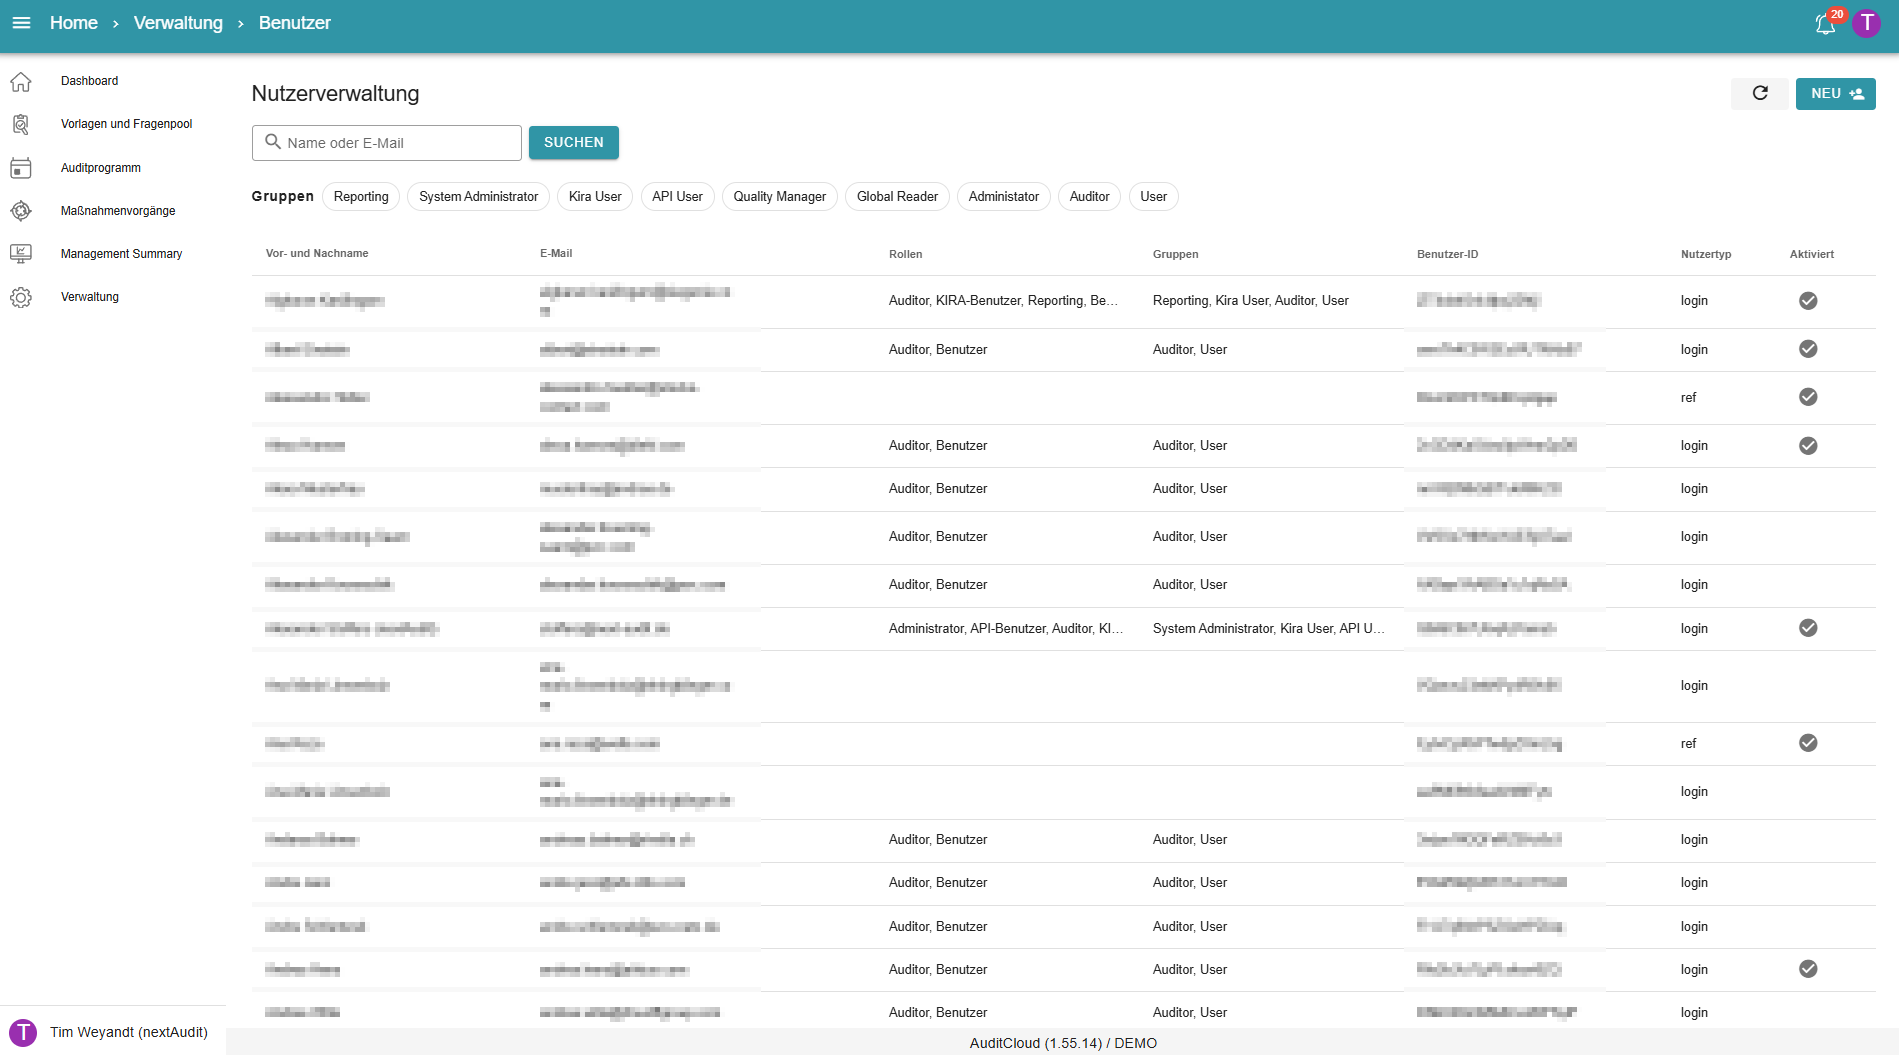The width and height of the screenshot is (1899, 1055).
Task: Click the Auditprogramm calendar icon
Action: [21, 168]
